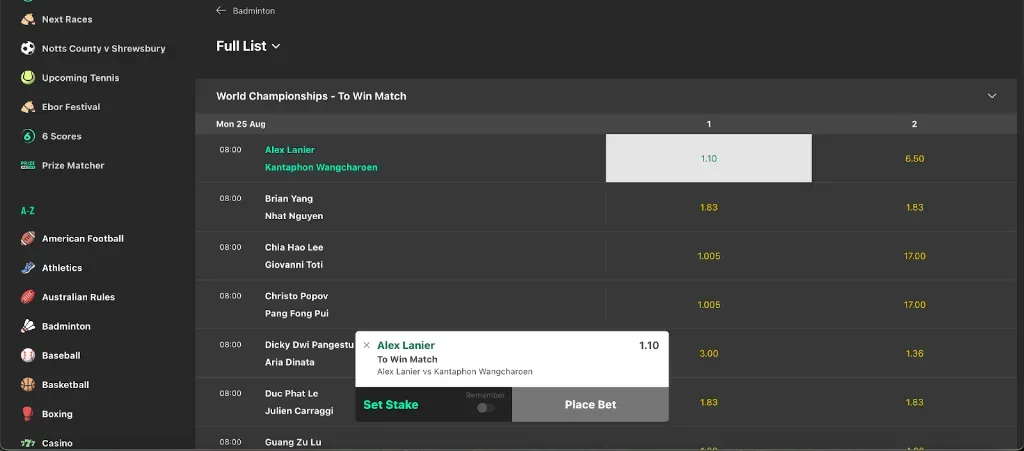The image size is (1024, 451).
Task: Toggle the Remember stake switch
Action: tap(485, 407)
